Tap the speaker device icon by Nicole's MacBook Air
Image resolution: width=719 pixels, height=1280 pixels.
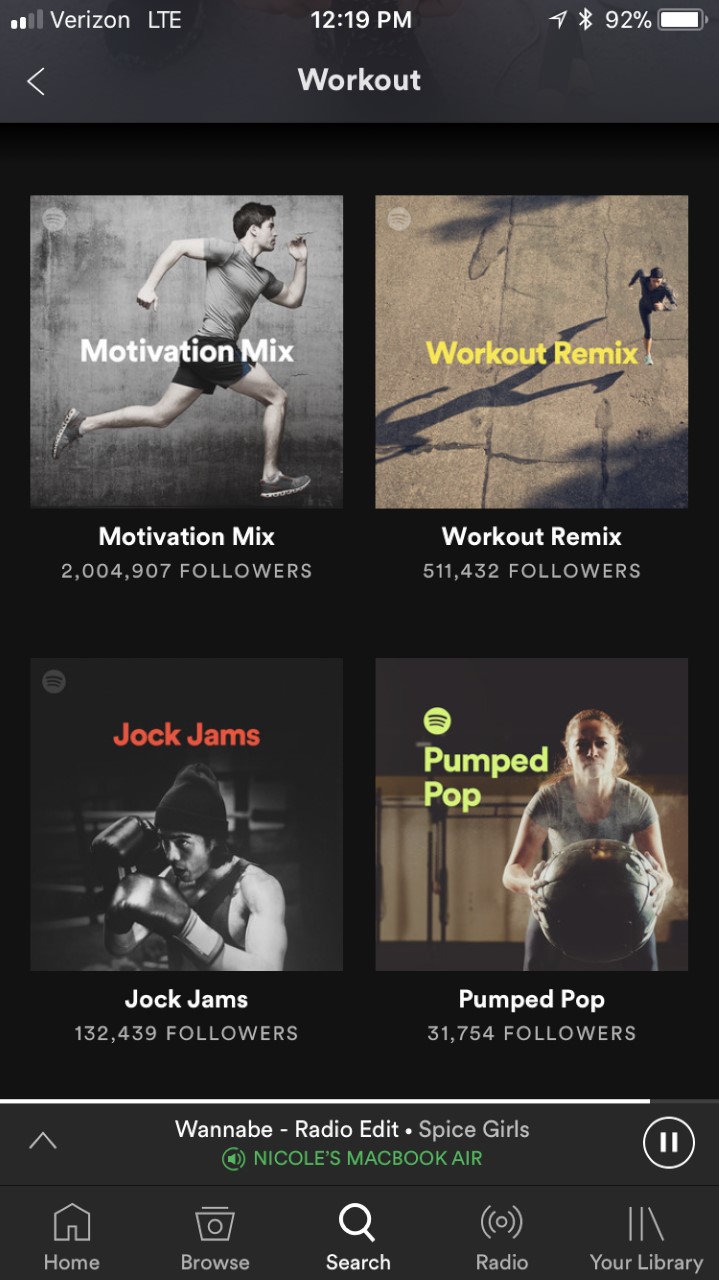click(x=233, y=1159)
